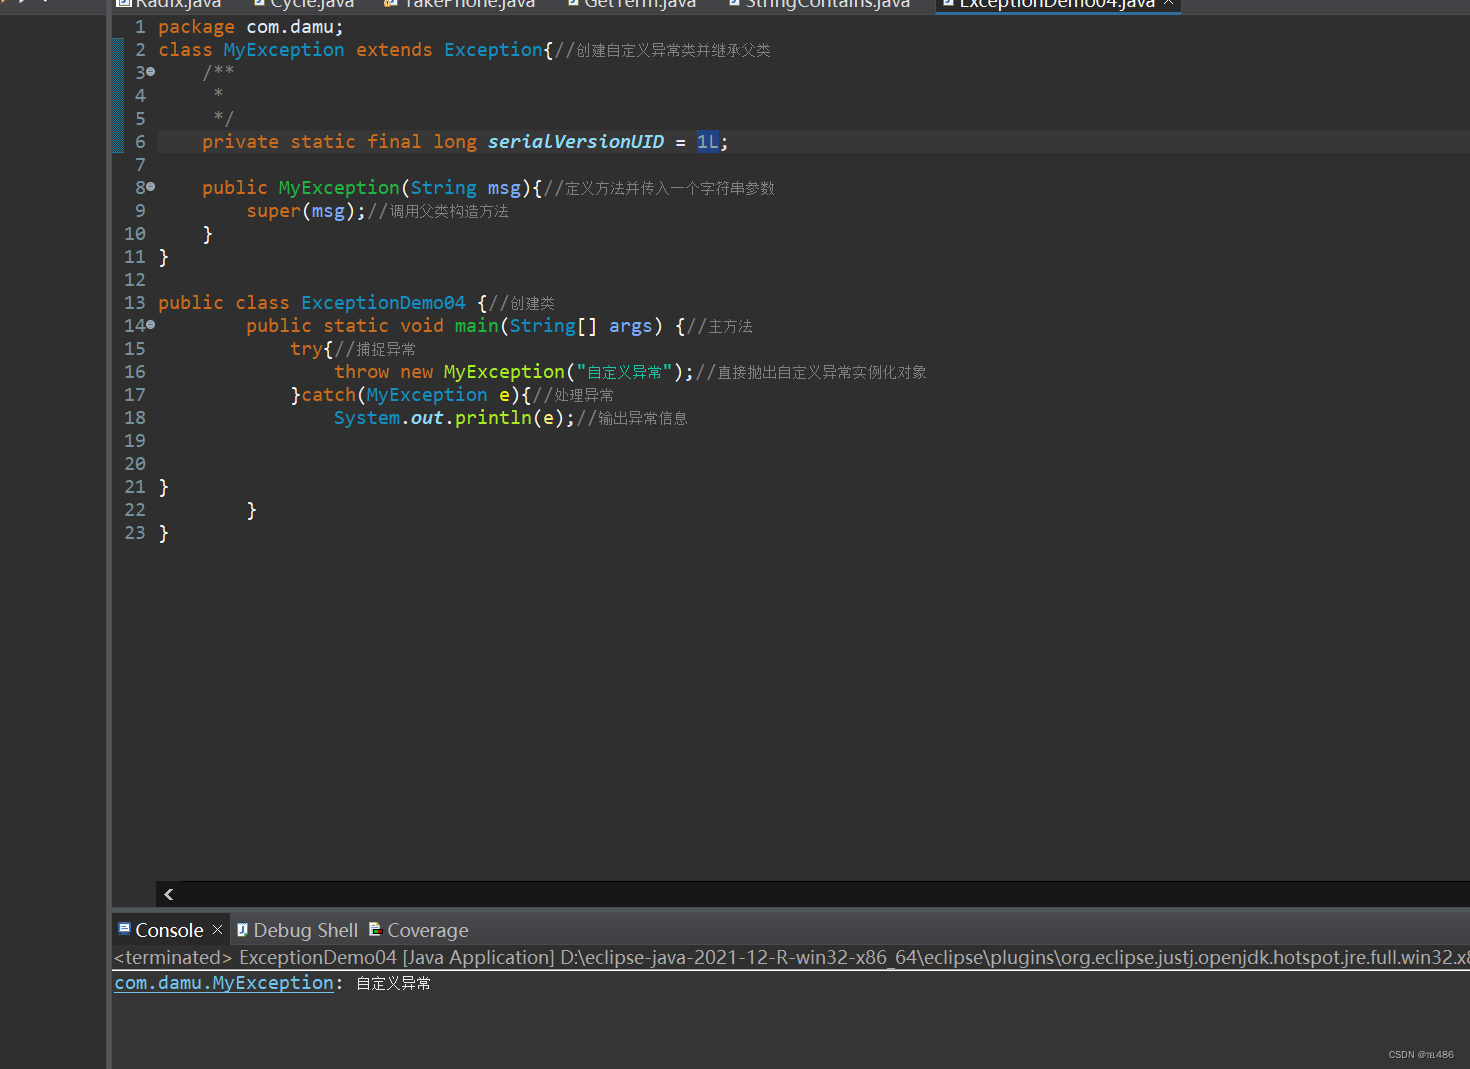
Task: Click the ExceptionDemo04 class name on line 13
Action: pos(383,302)
